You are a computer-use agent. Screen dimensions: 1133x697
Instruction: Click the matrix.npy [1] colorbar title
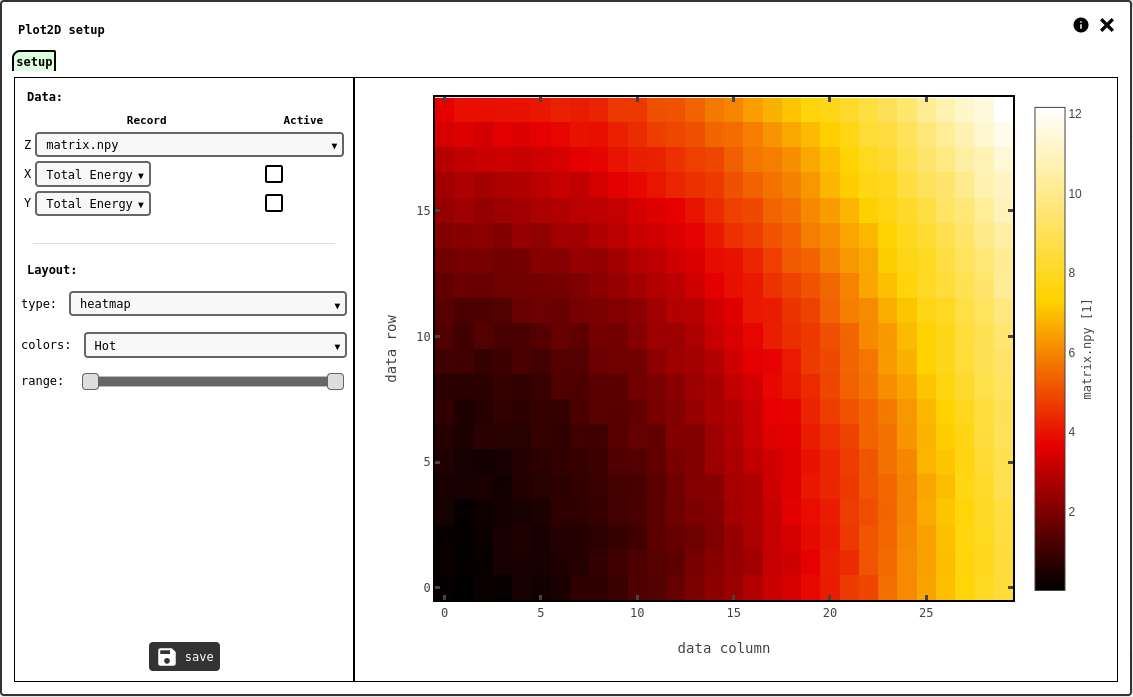tap(1087, 349)
